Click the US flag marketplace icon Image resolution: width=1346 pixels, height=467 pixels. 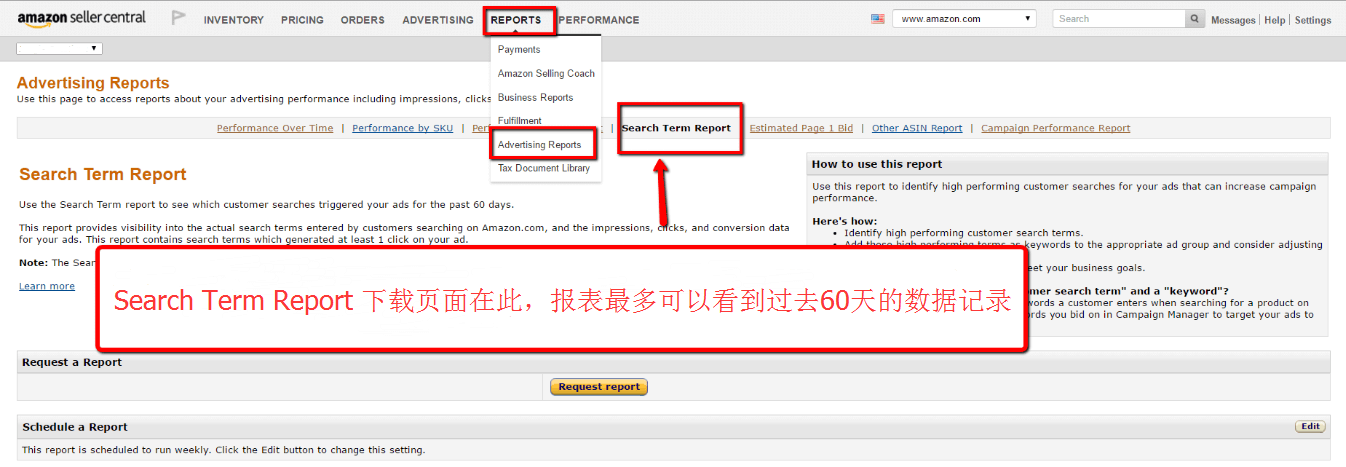click(878, 19)
